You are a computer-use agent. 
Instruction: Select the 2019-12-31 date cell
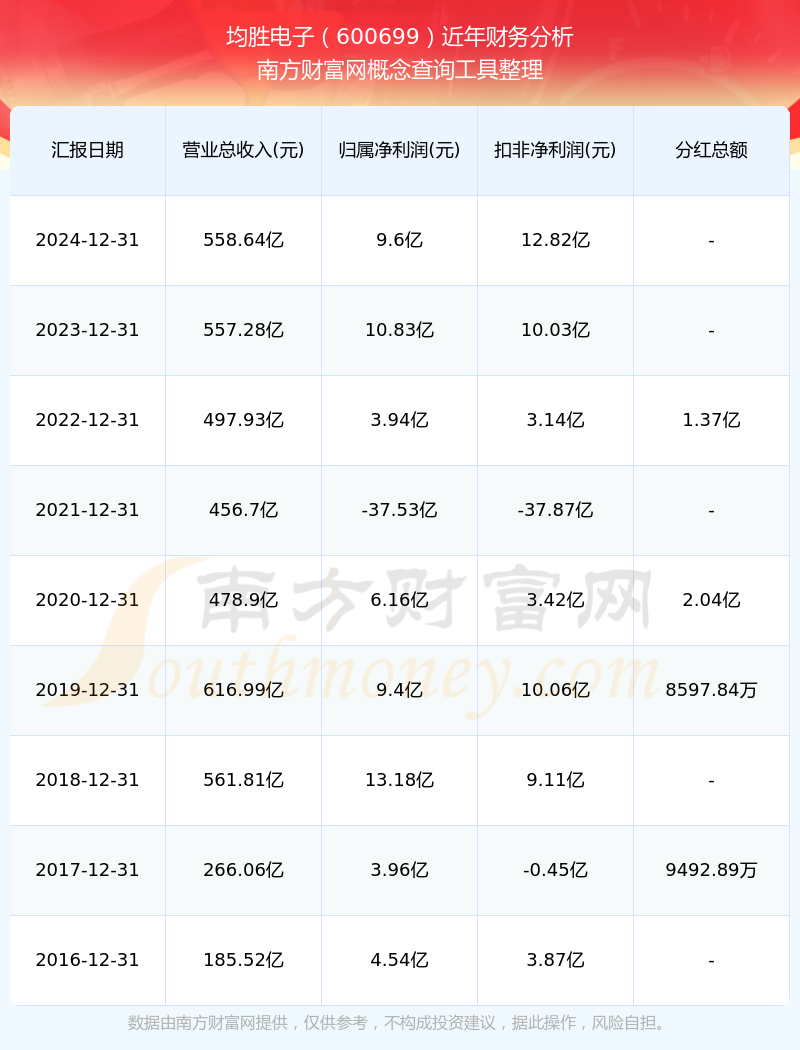[88, 690]
